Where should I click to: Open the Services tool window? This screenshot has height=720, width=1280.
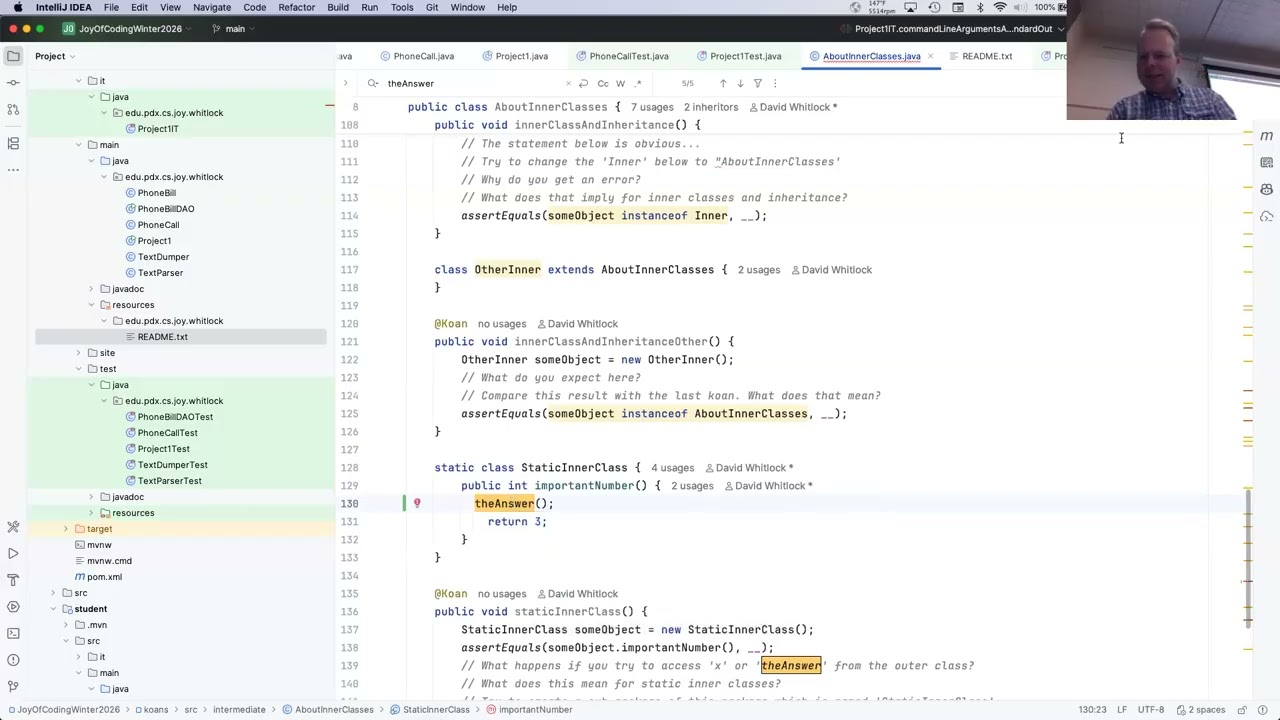coord(13,607)
